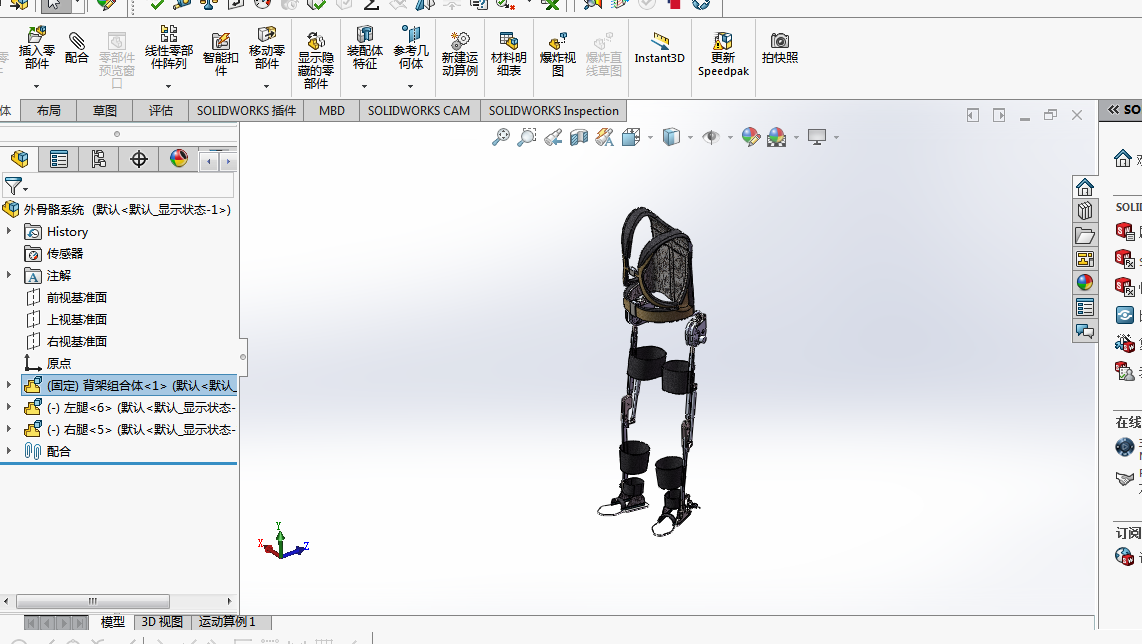This screenshot has height=644, width=1142.
Task: Switch to SOLIDWORKS 插件 tab
Action: point(246,111)
